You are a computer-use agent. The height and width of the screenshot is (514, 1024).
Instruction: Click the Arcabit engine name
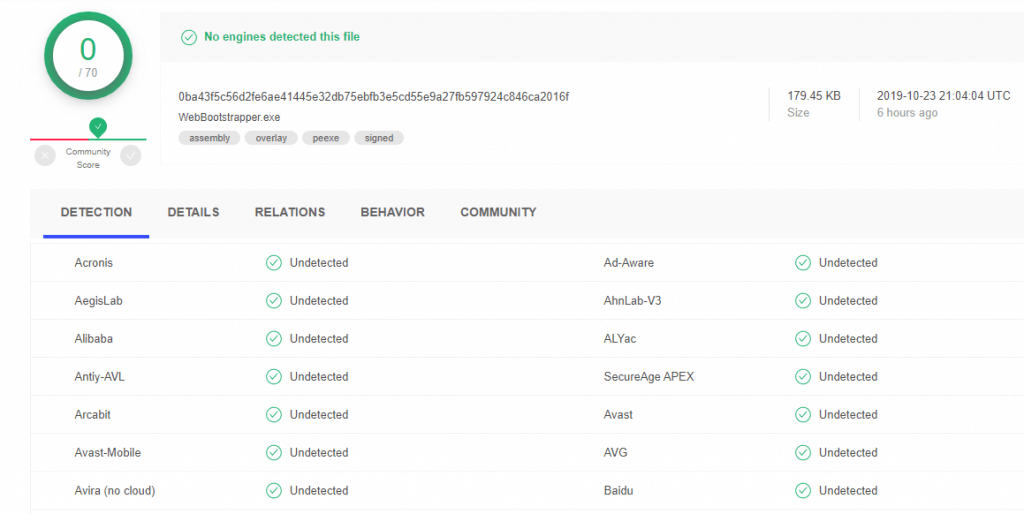coord(93,414)
